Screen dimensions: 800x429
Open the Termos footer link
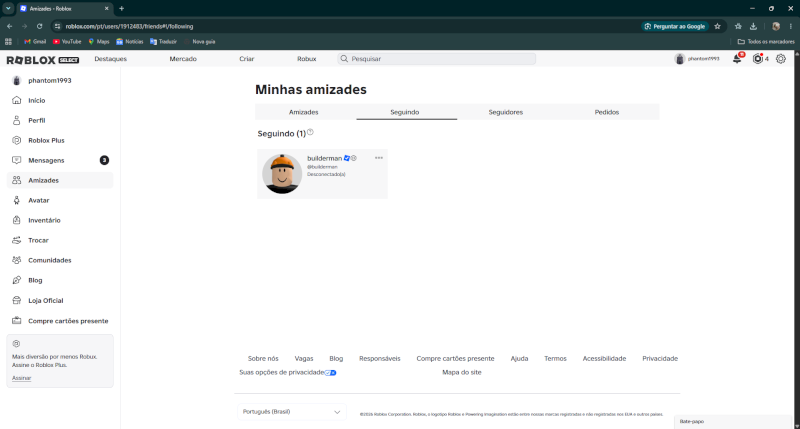pyautogui.click(x=555, y=359)
